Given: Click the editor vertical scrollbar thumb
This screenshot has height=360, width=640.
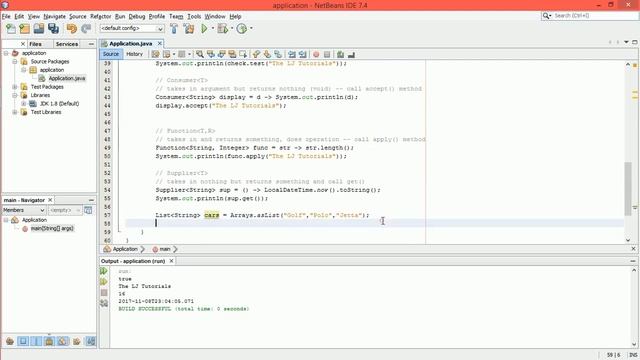Looking at the screenshot, I should 628,189.
